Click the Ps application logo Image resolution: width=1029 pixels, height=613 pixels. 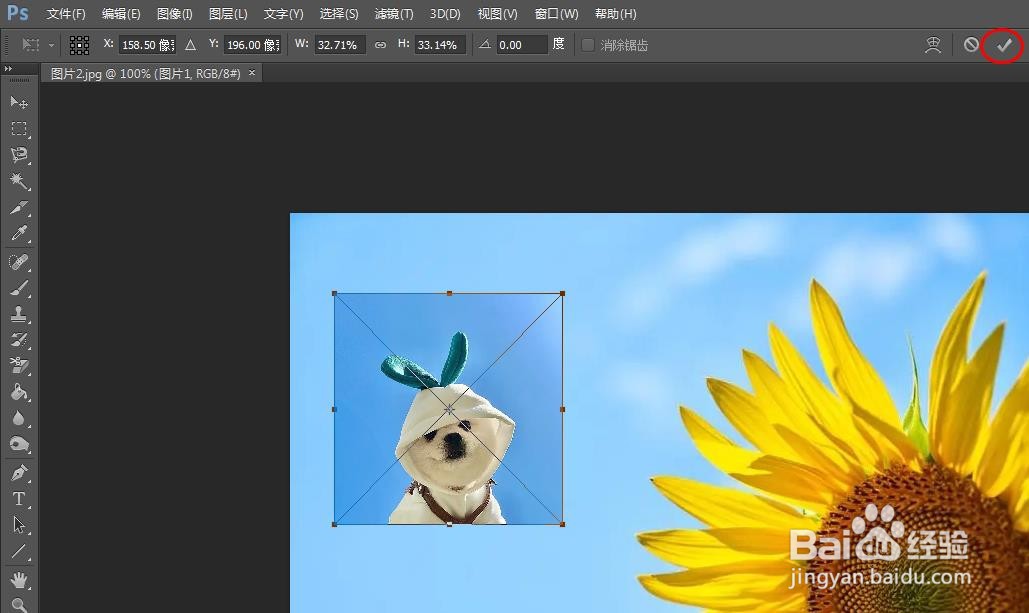(x=17, y=13)
